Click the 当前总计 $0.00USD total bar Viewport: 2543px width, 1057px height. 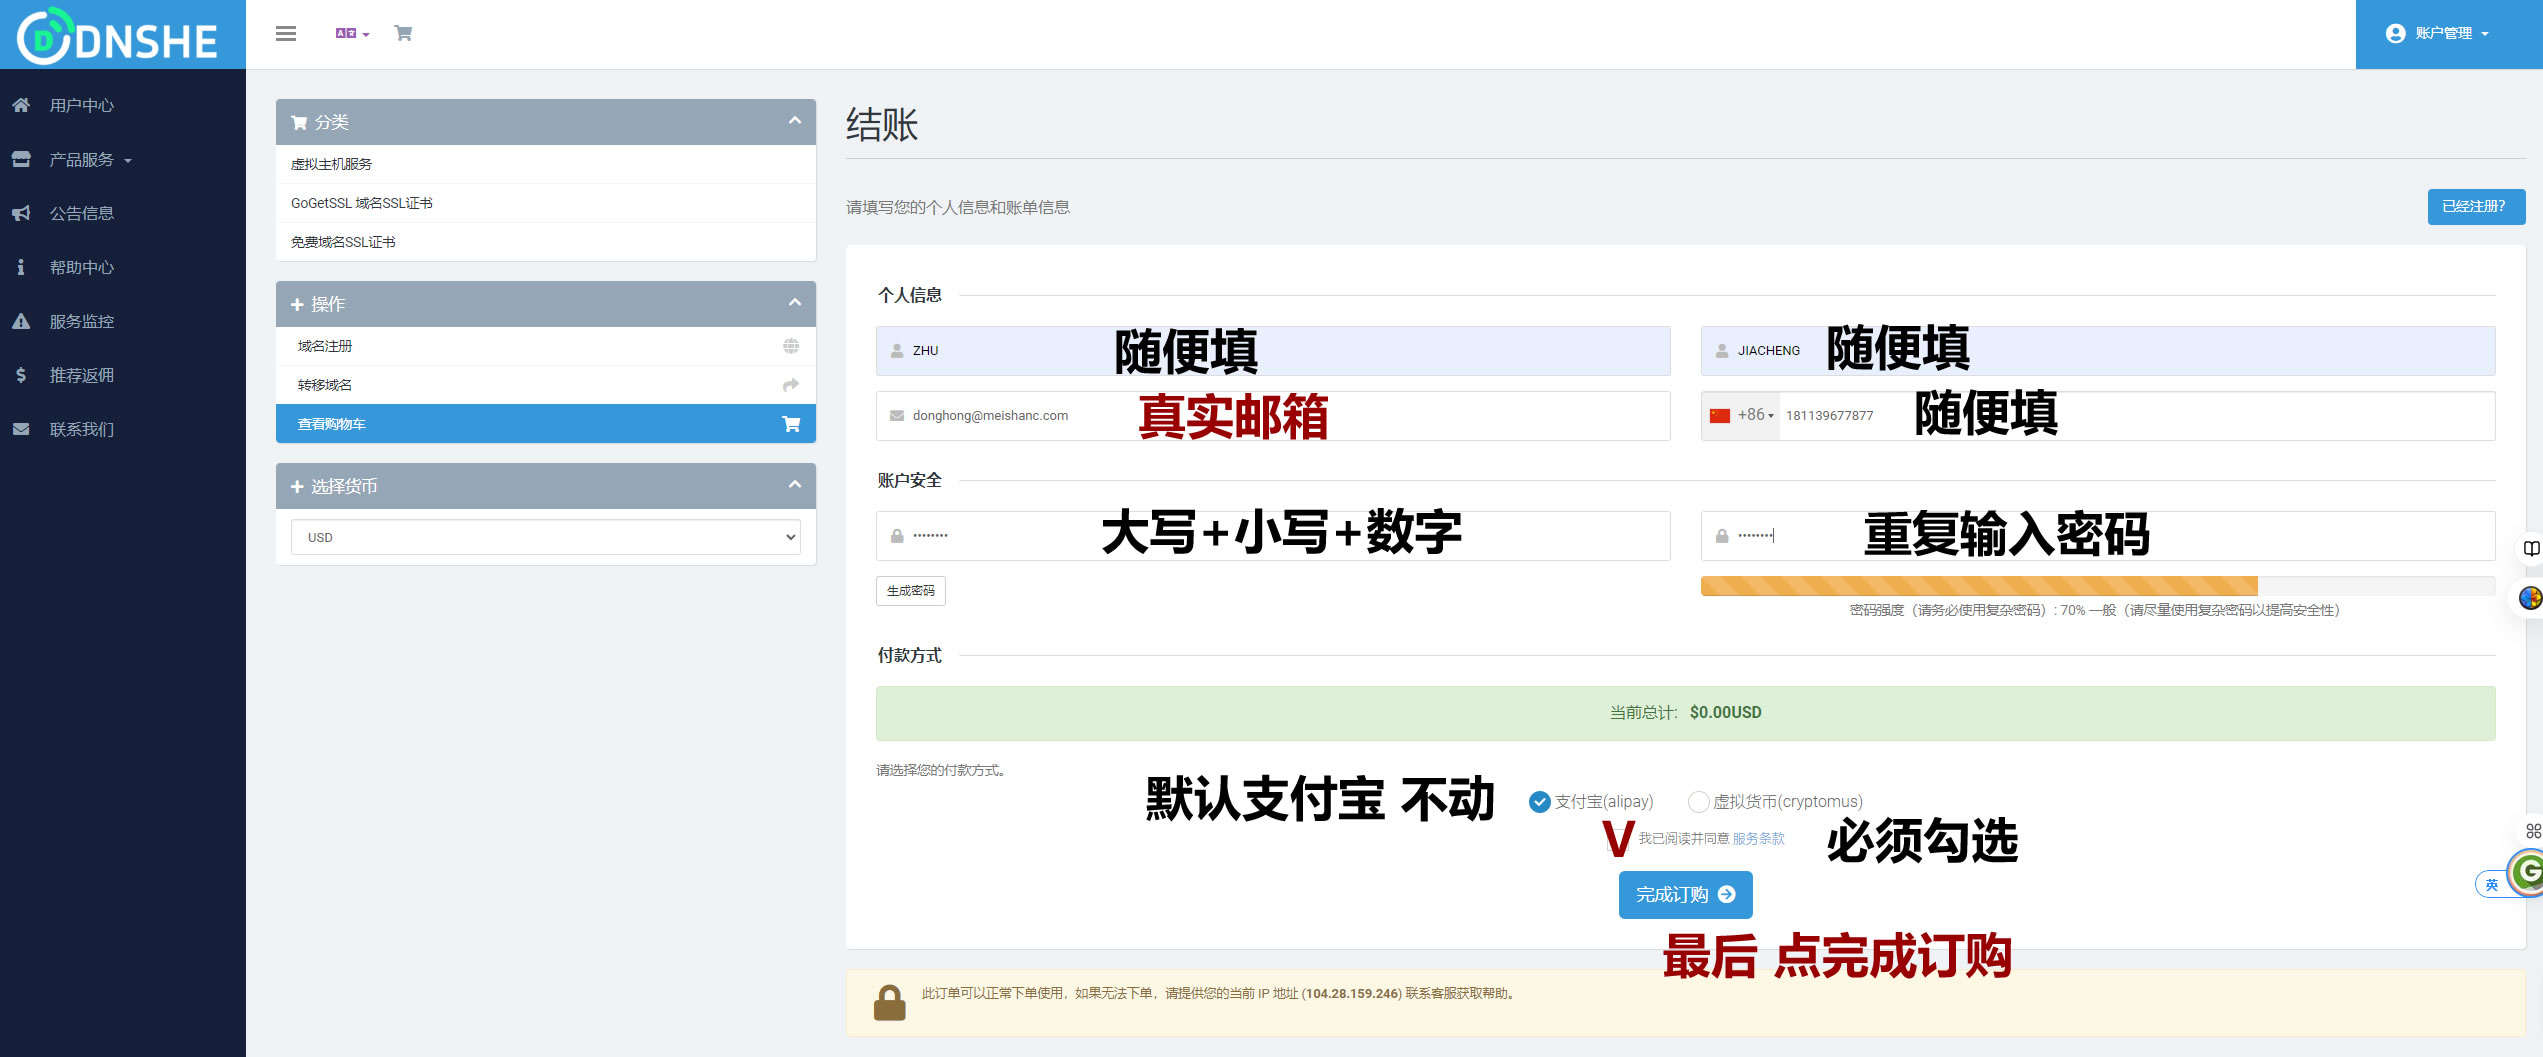pos(1686,713)
